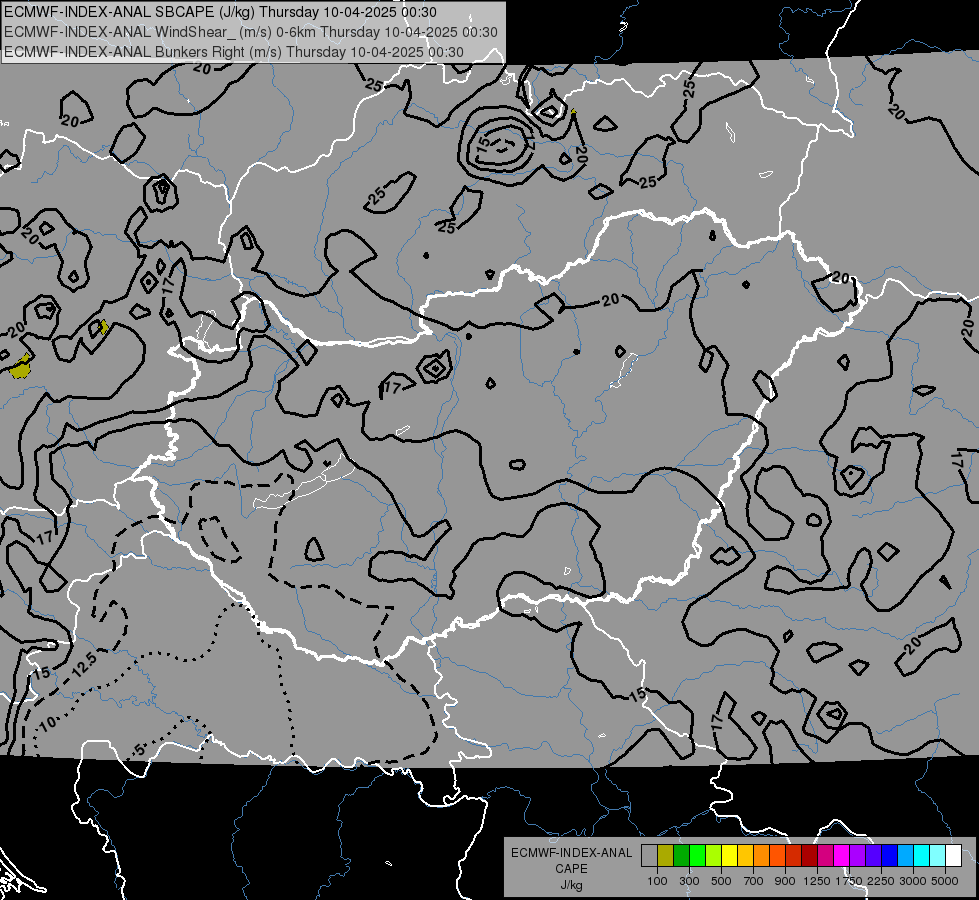979x900 pixels.
Task: Click the 10 dotted contour label
Action: pos(48,723)
